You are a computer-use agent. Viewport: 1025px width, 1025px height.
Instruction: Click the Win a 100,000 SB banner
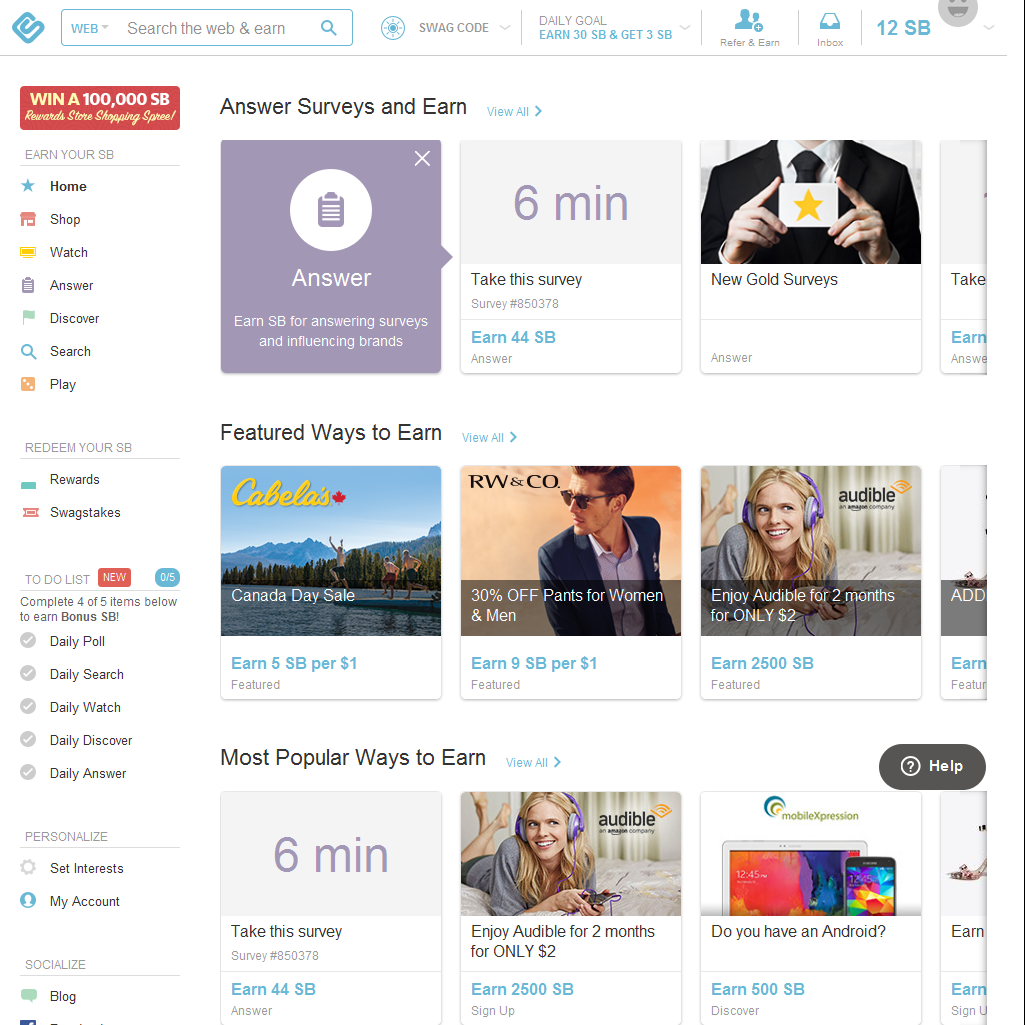click(x=100, y=108)
